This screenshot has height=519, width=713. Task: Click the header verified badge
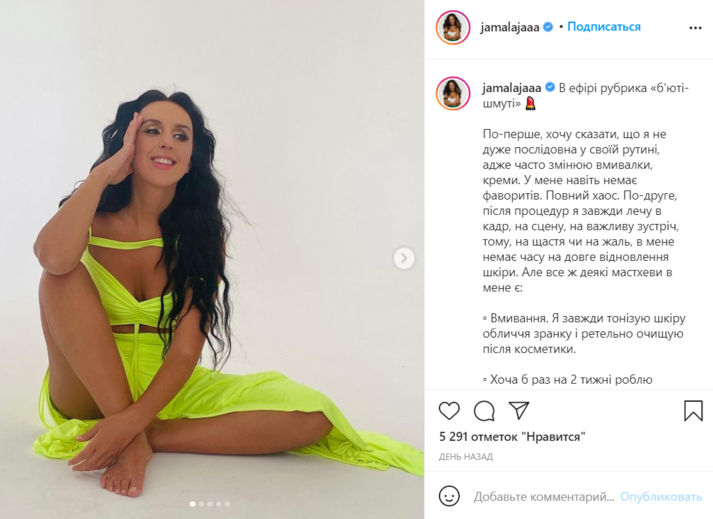click(x=548, y=27)
